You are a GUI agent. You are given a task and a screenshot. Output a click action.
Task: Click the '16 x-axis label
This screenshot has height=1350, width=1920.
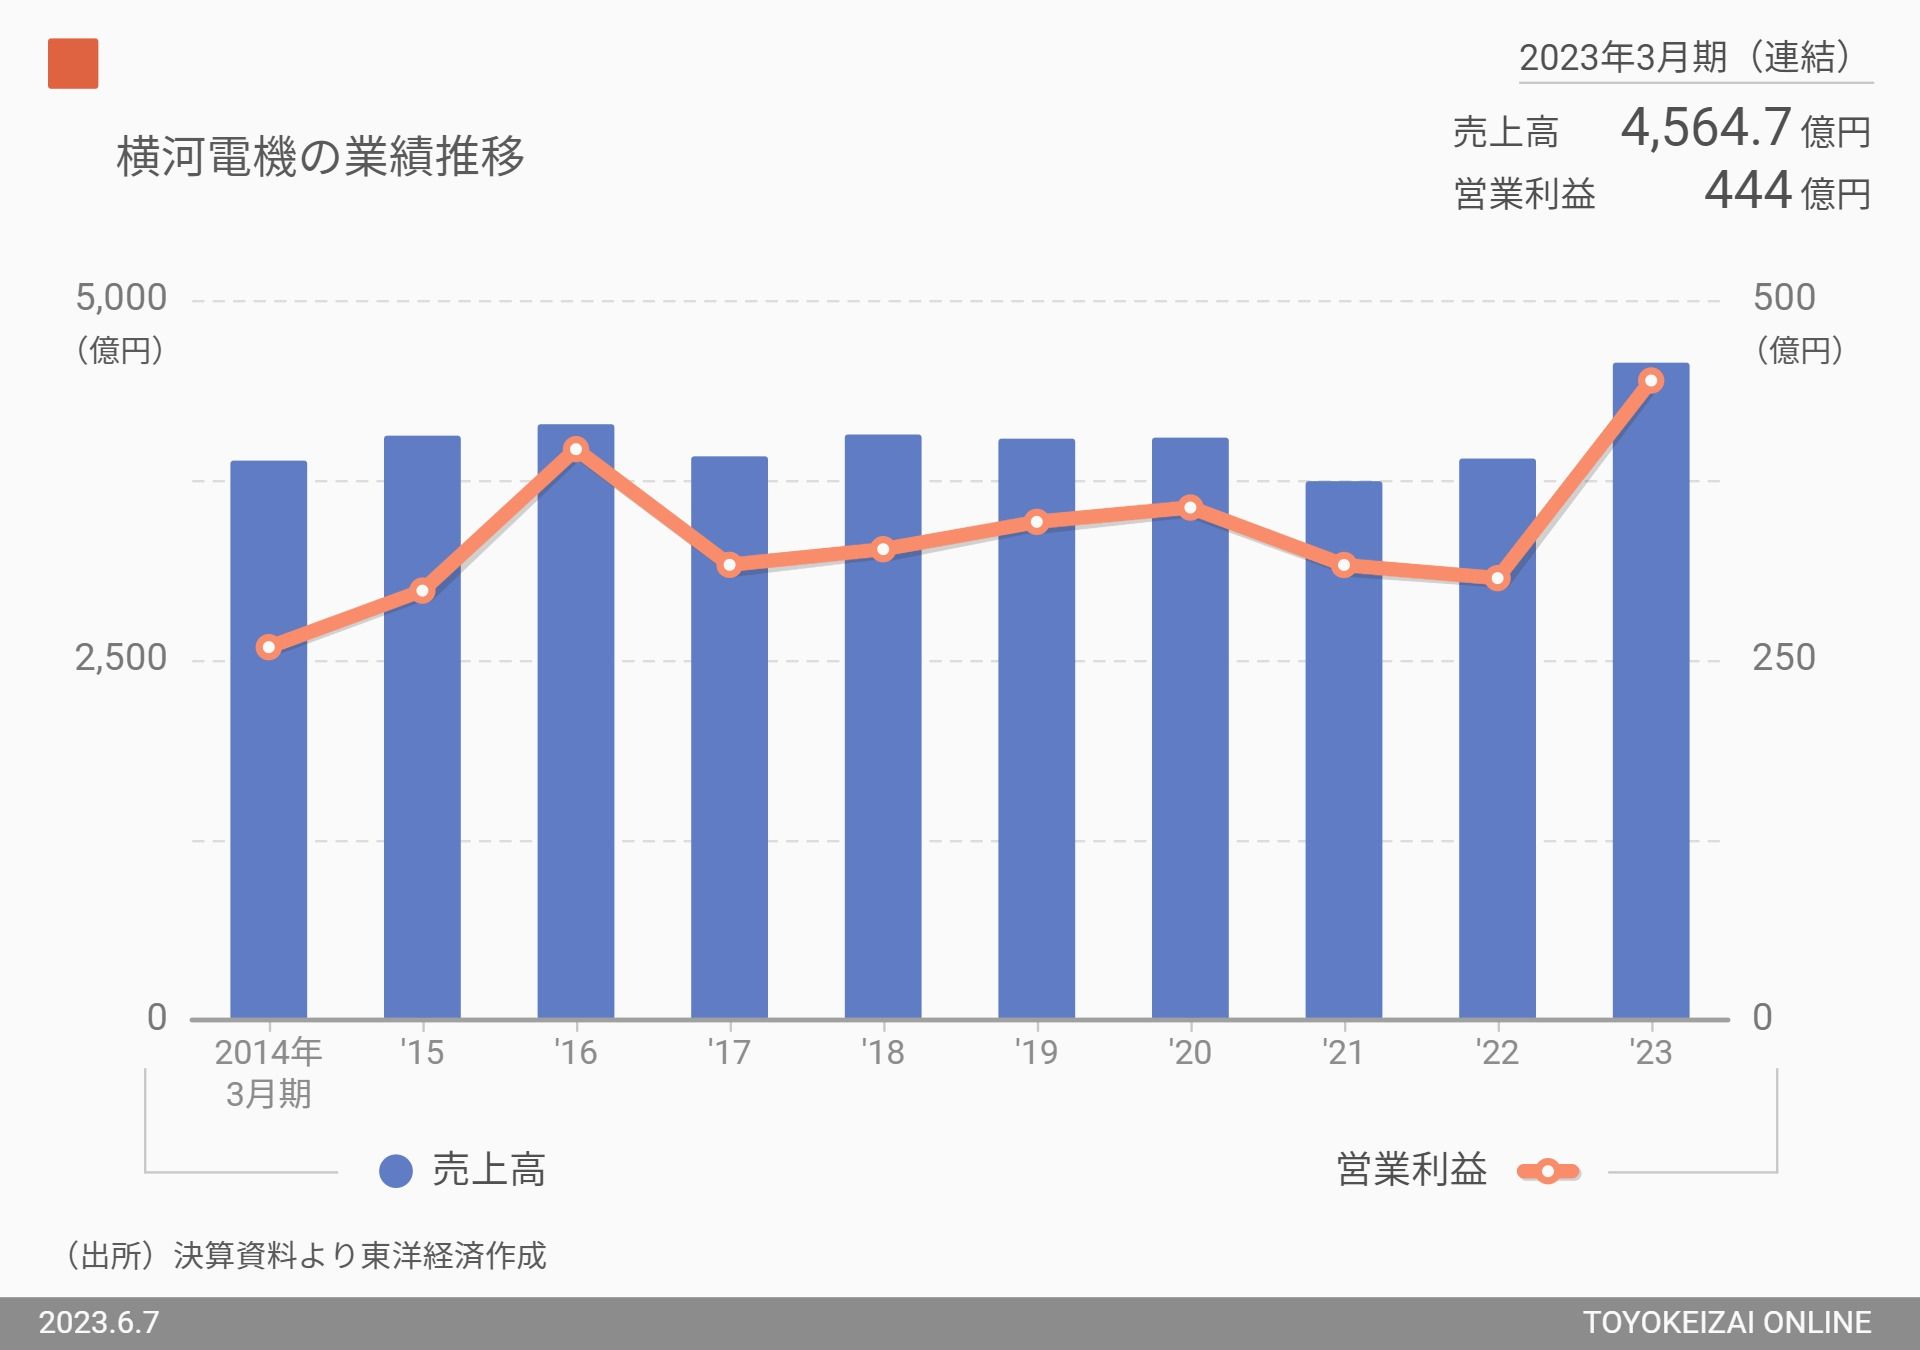[x=575, y=1052]
